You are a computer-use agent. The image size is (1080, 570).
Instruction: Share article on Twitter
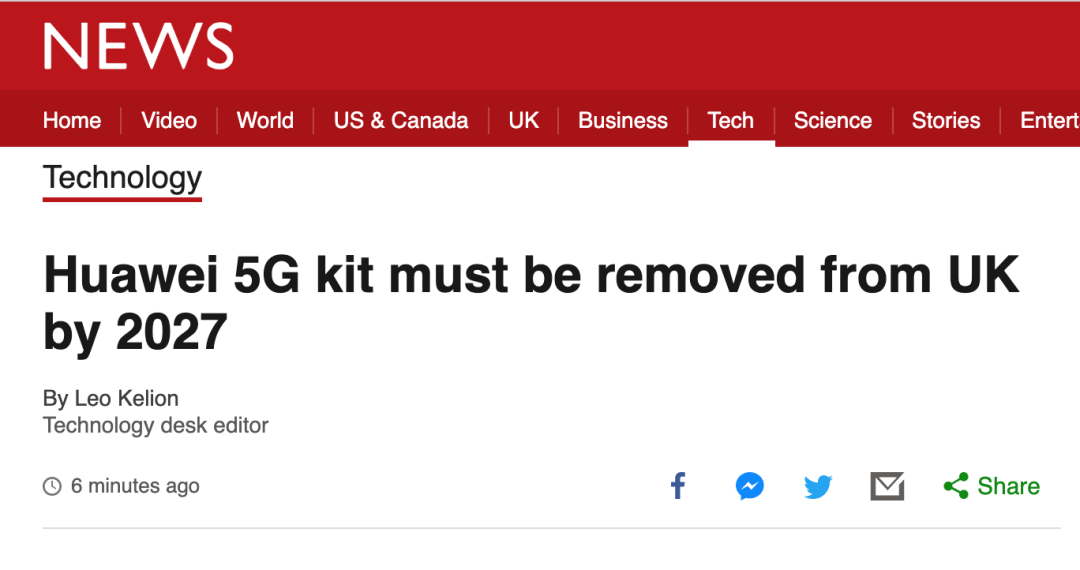coord(818,487)
